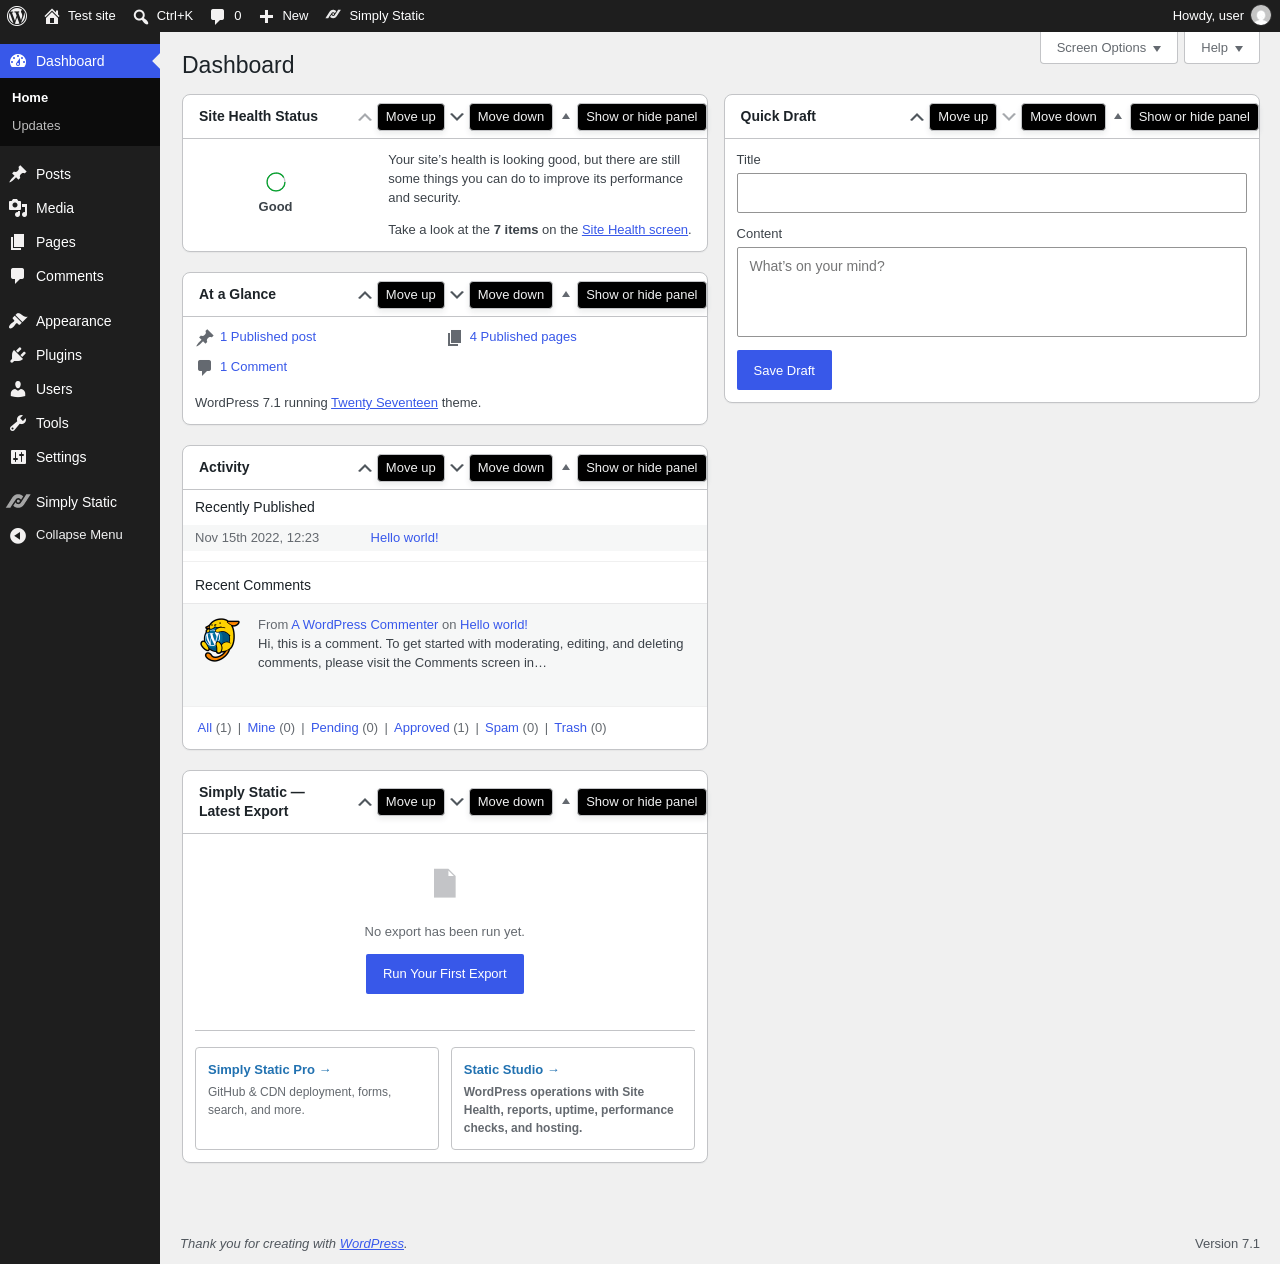
Task: Toggle the Quick Draft panel triangle
Action: [x=1118, y=117]
